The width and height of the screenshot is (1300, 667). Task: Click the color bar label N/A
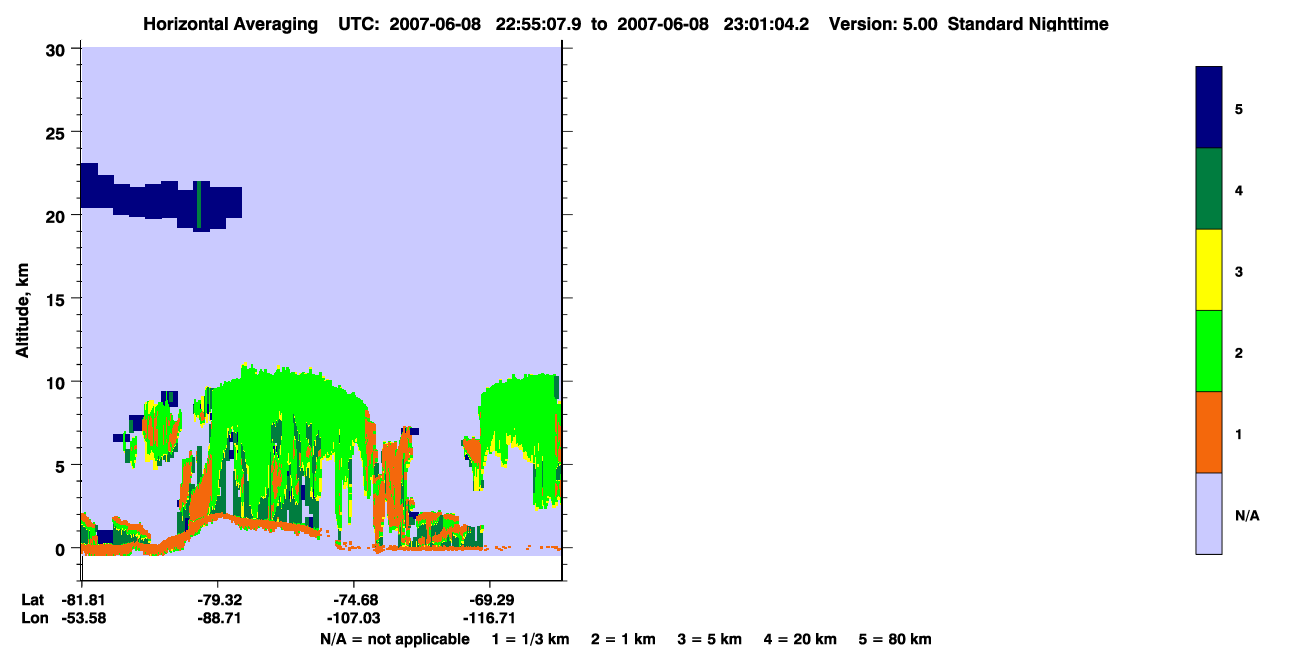click(1247, 515)
